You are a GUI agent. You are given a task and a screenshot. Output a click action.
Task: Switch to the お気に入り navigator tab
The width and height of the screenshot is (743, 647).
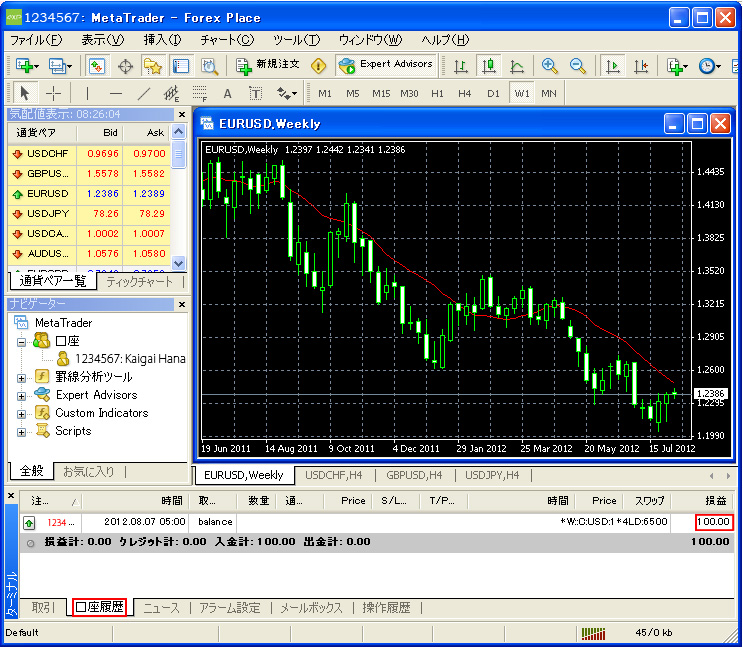tap(89, 471)
